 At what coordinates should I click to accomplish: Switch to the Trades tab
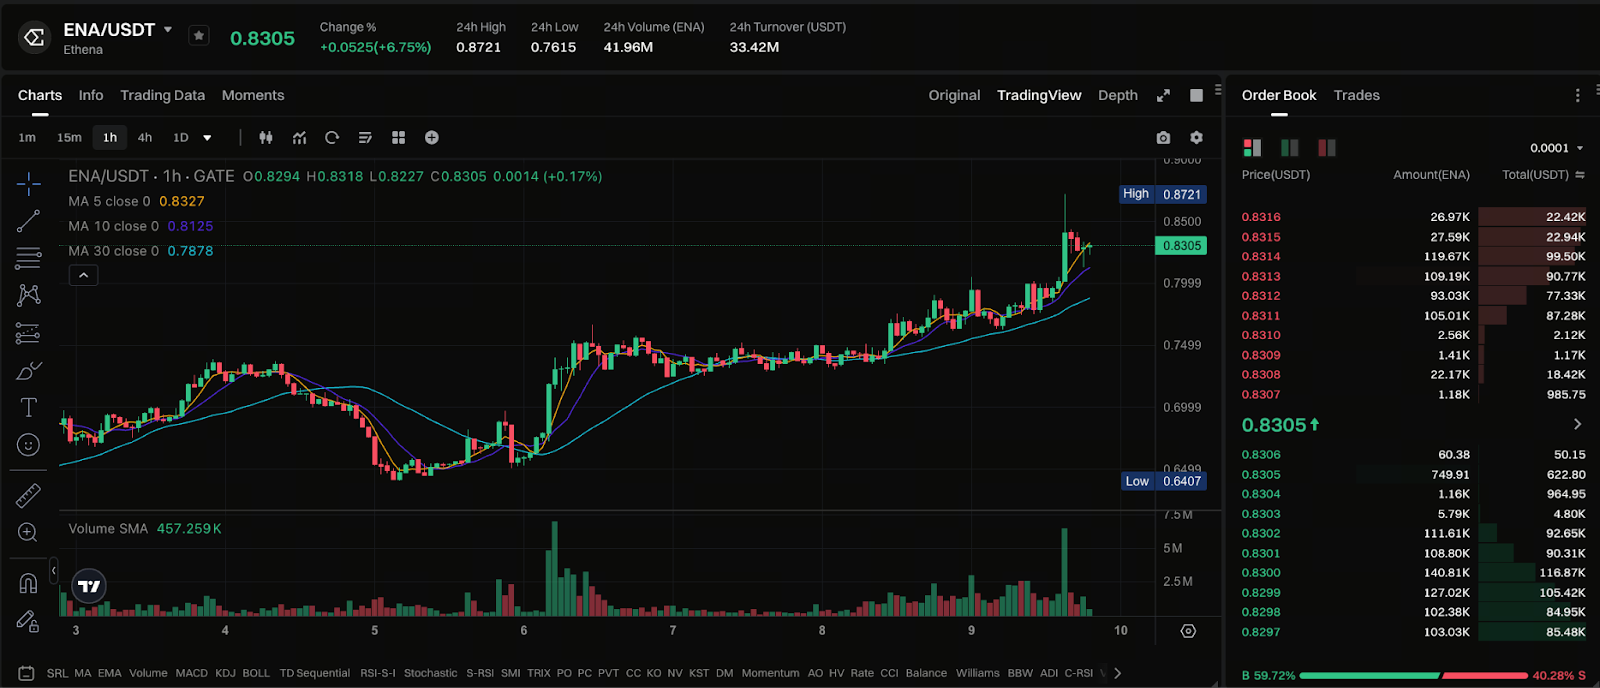(1356, 96)
